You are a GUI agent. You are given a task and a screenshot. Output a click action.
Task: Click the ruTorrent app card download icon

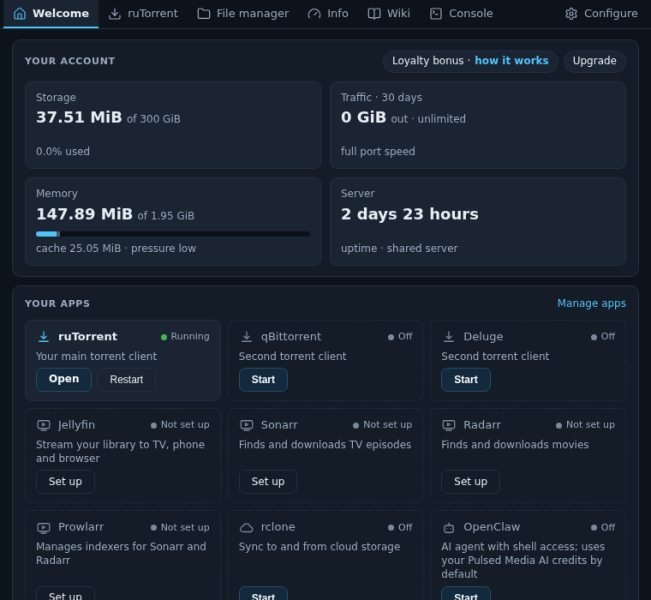click(44, 337)
